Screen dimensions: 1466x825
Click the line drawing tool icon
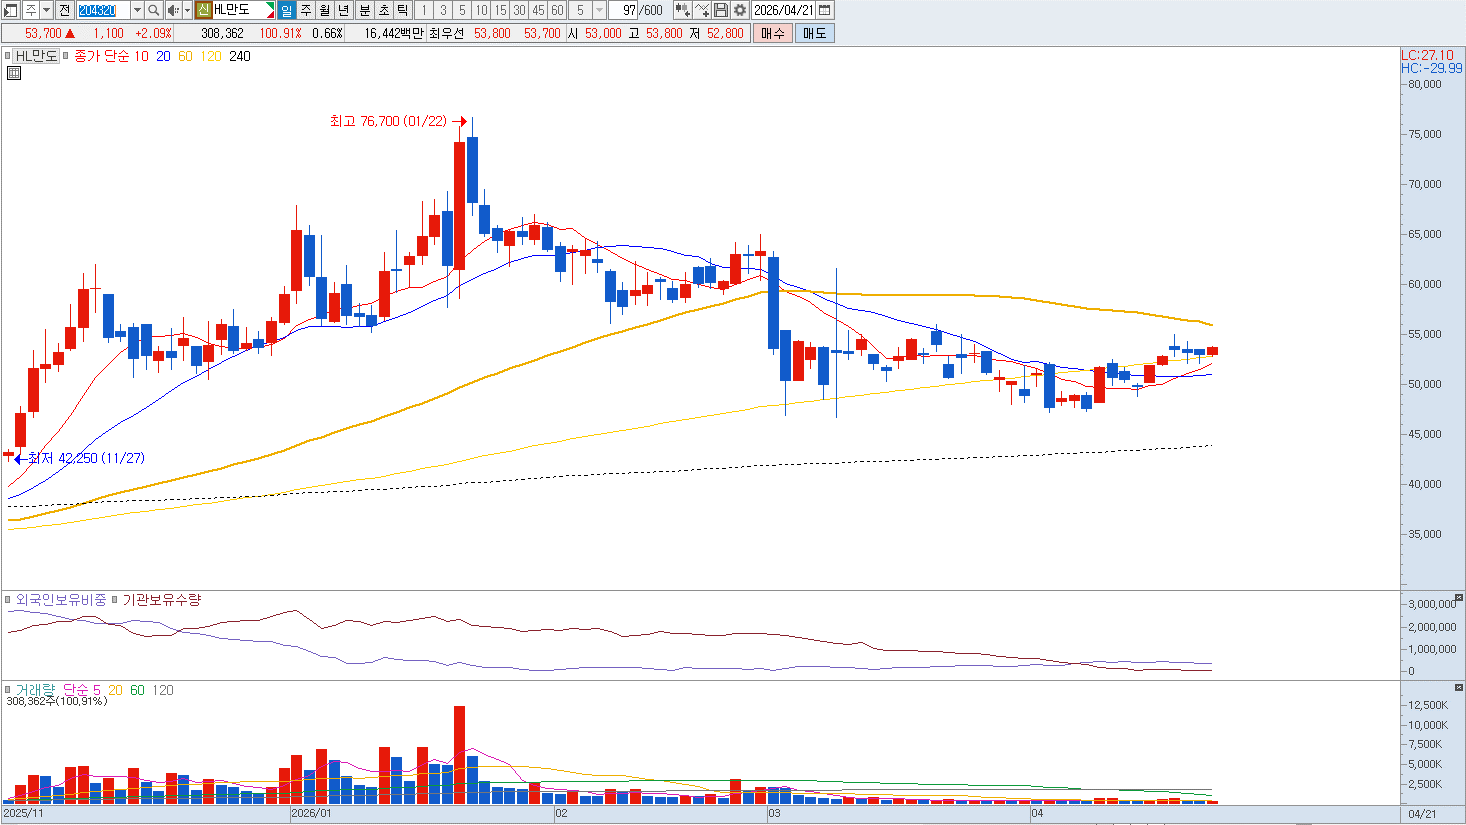tap(702, 10)
